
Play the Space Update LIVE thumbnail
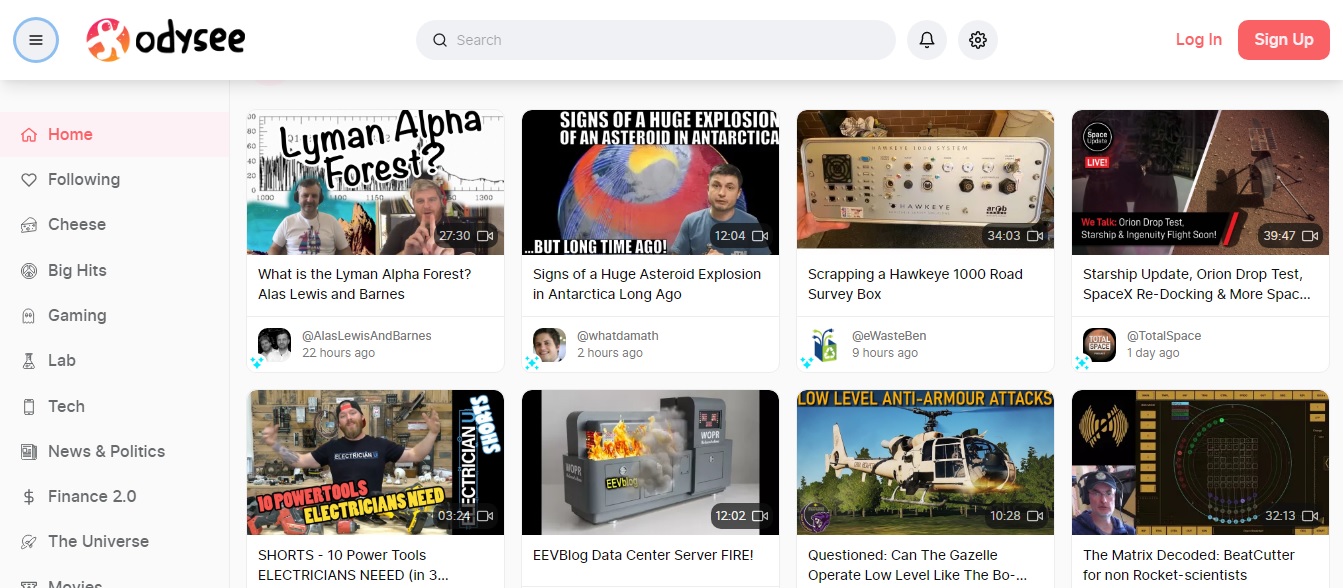pyautogui.click(x=1200, y=182)
